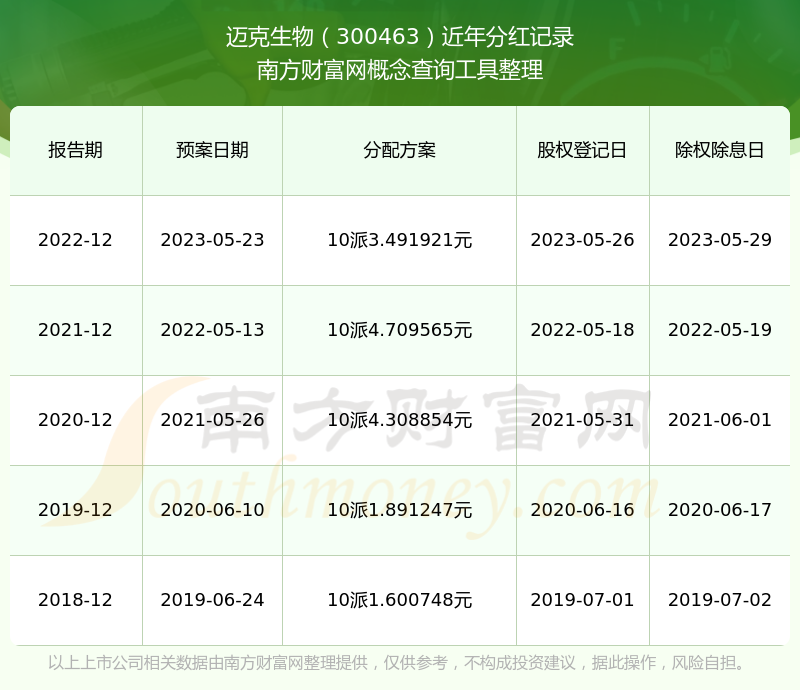The height and width of the screenshot is (690, 800).
Task: Click proposal date 2022-05-13
Action: point(212,330)
